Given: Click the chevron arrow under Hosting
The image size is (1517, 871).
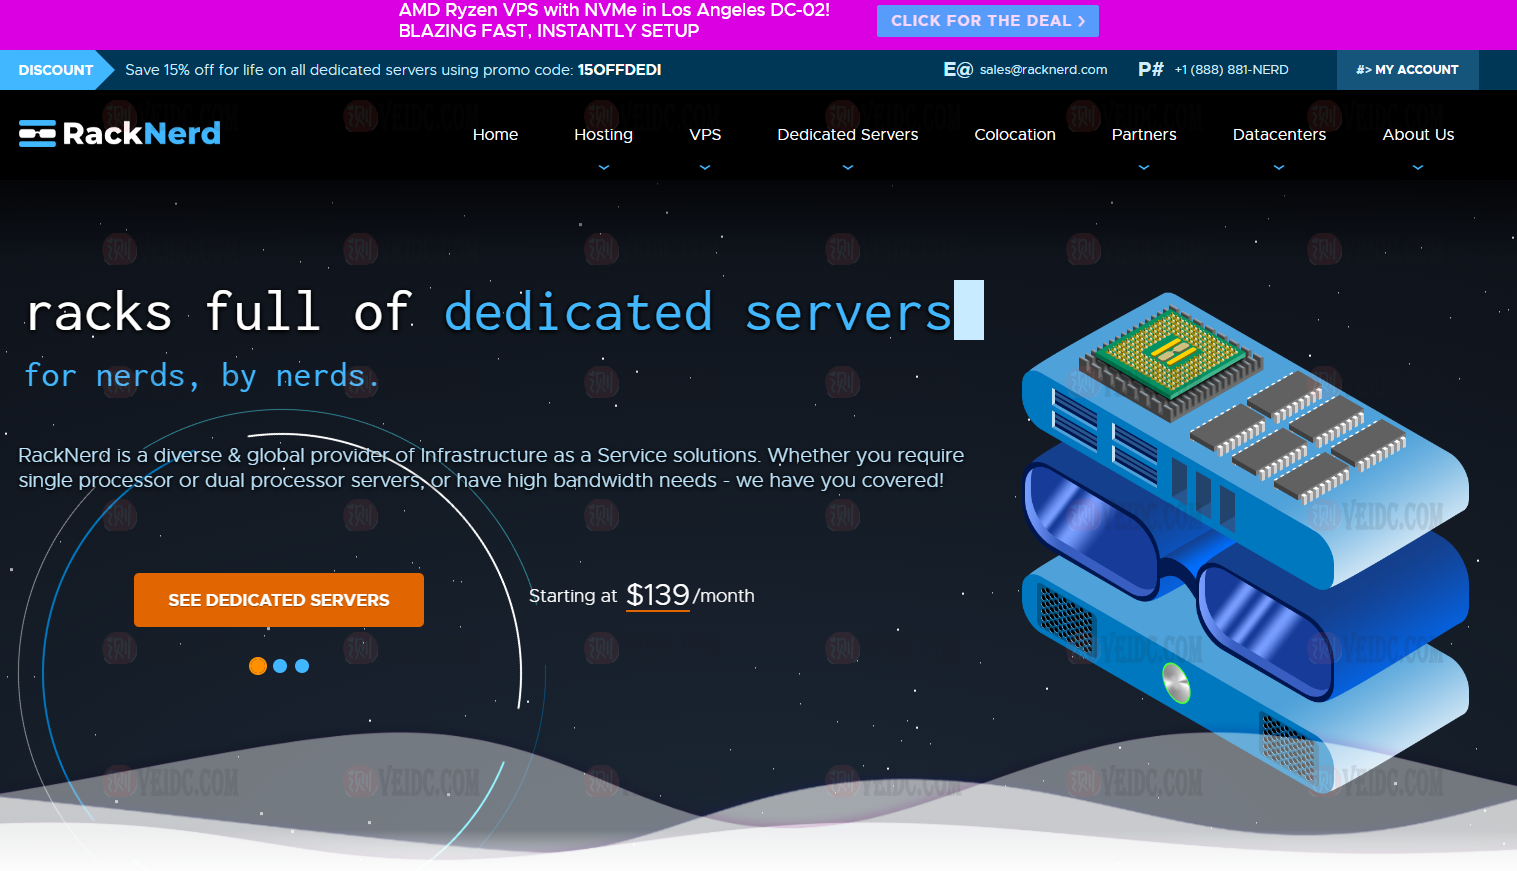Looking at the screenshot, I should click(603, 167).
